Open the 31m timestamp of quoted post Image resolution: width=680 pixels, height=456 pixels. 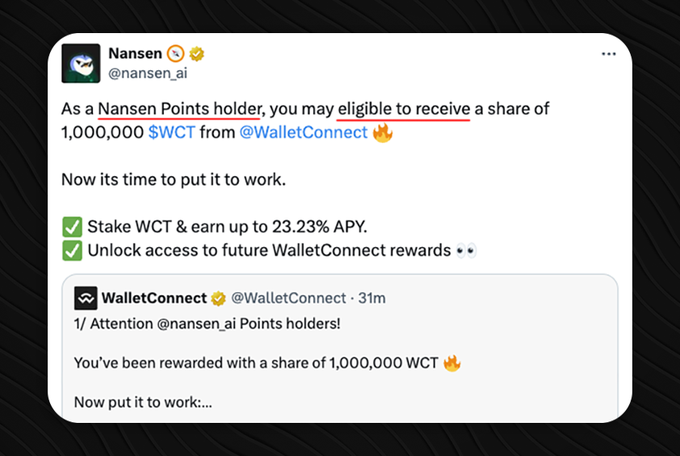pos(372,298)
